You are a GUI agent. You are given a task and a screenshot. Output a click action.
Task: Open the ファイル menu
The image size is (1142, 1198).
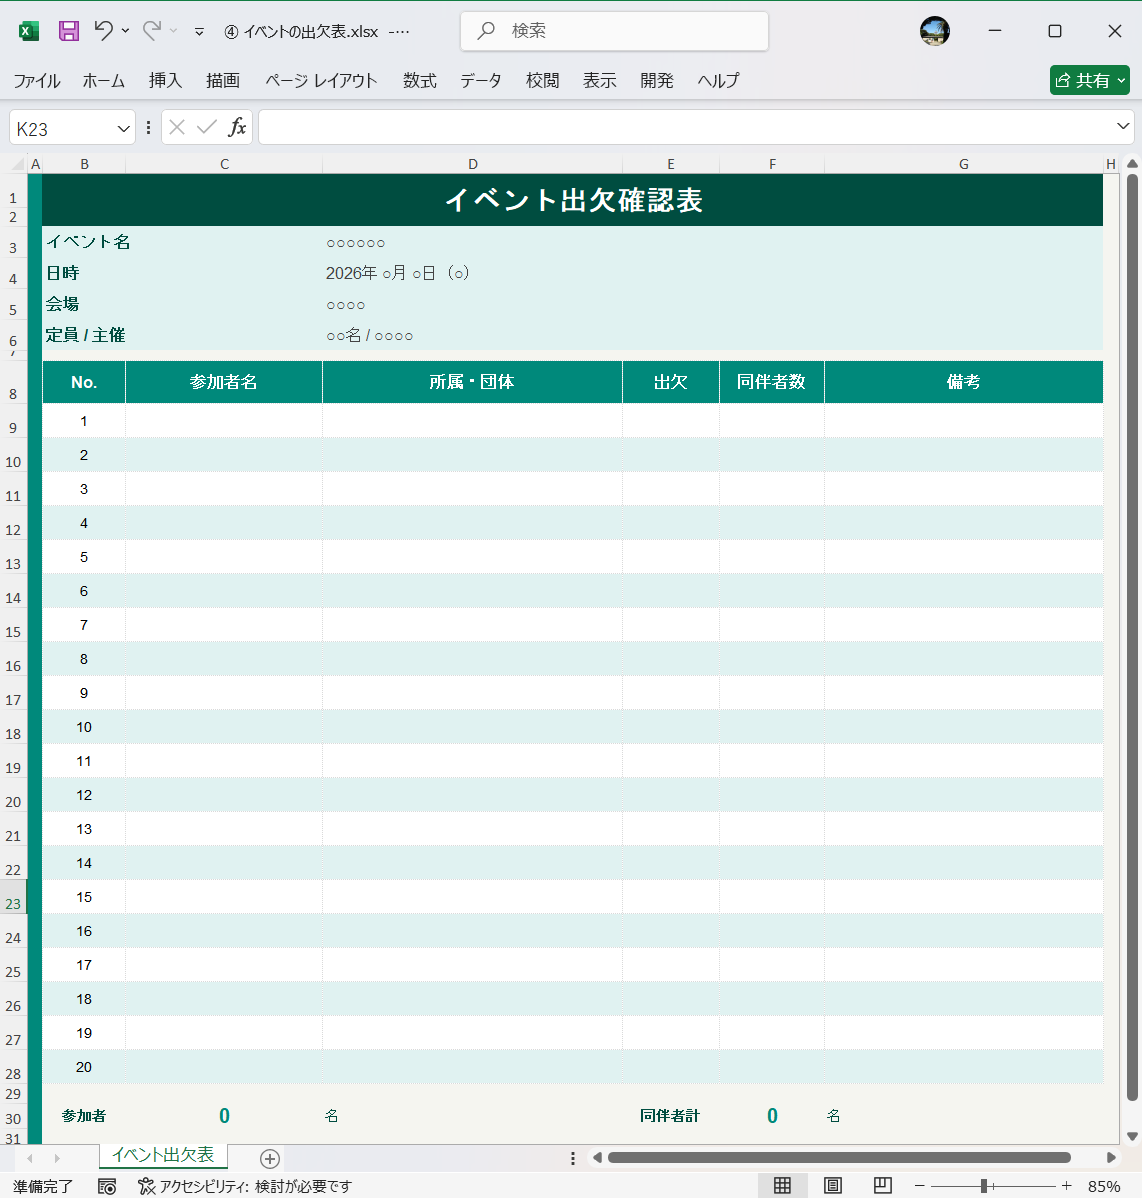click(37, 81)
